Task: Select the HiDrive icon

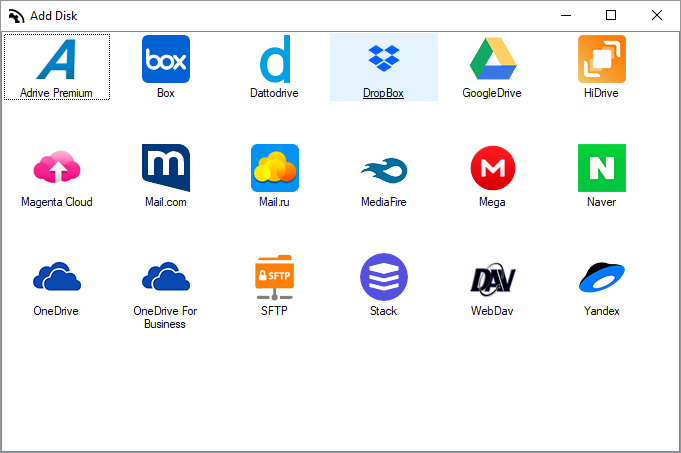Action: coord(602,59)
